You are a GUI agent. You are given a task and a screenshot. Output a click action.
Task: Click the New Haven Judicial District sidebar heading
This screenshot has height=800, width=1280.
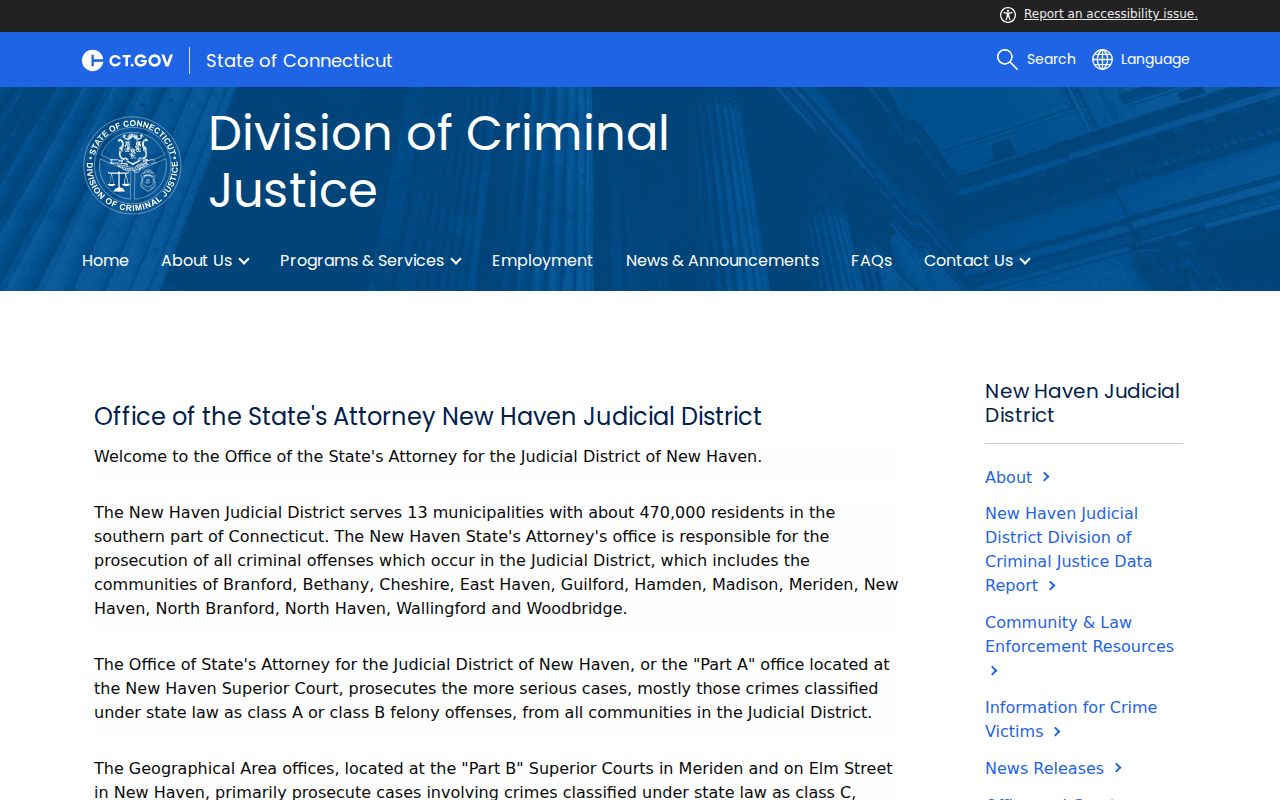point(1082,403)
